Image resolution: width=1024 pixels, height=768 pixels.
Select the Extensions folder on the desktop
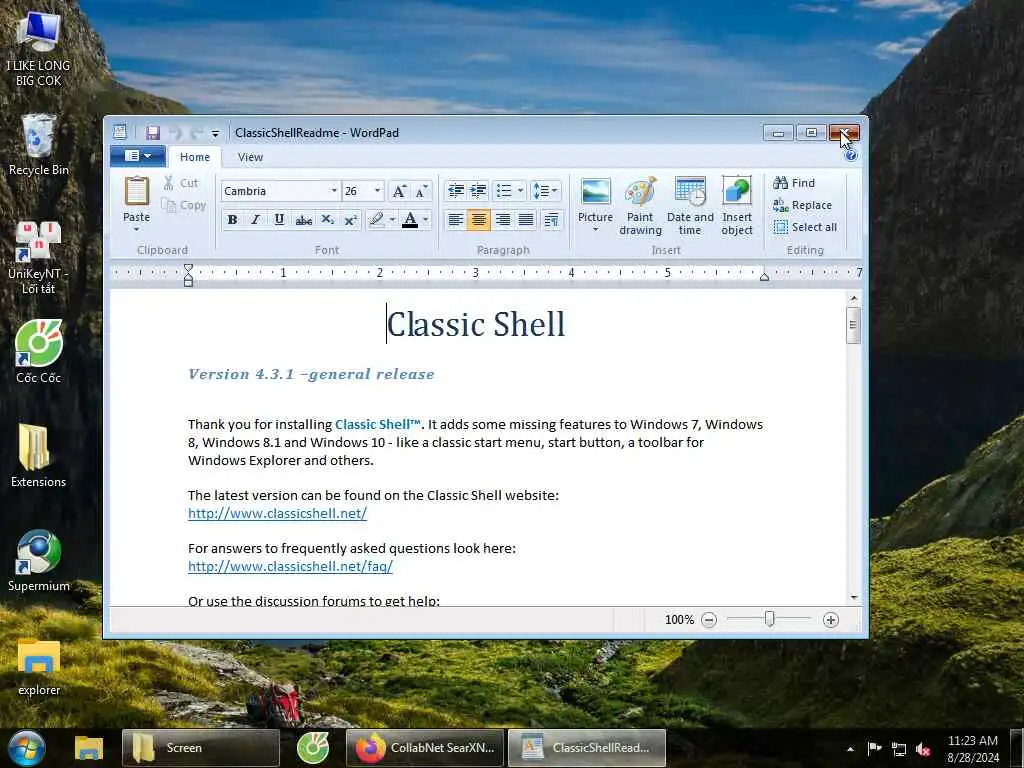[x=39, y=456]
